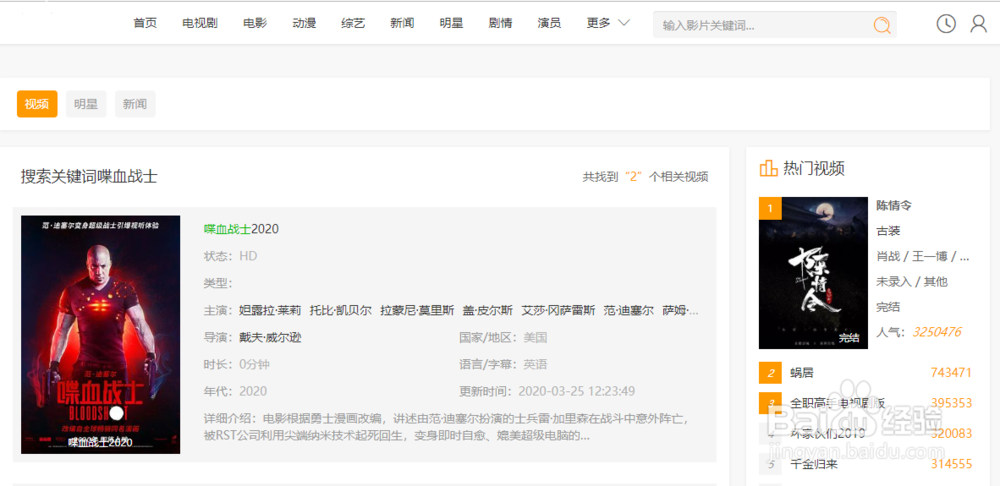Open the 电影 navigation item

(x=255, y=23)
